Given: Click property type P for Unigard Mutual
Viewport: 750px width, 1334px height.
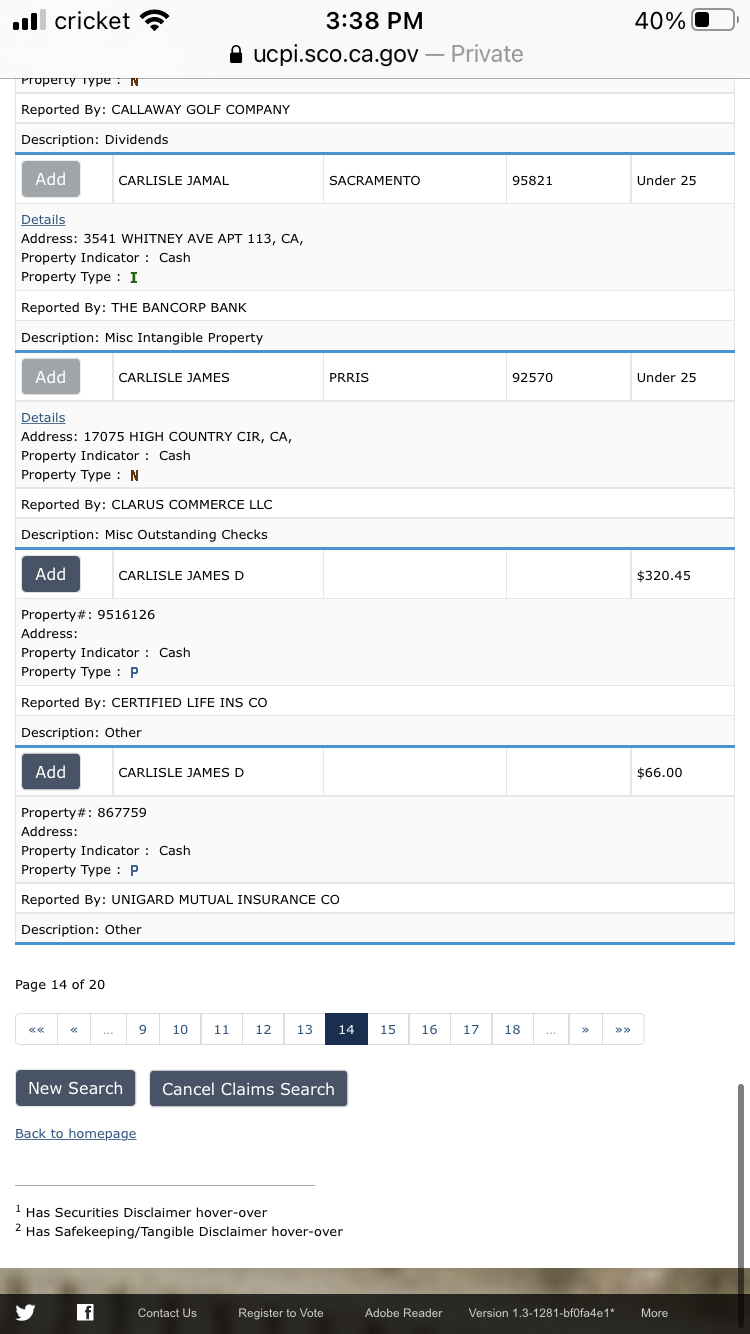Looking at the screenshot, I should (134, 870).
